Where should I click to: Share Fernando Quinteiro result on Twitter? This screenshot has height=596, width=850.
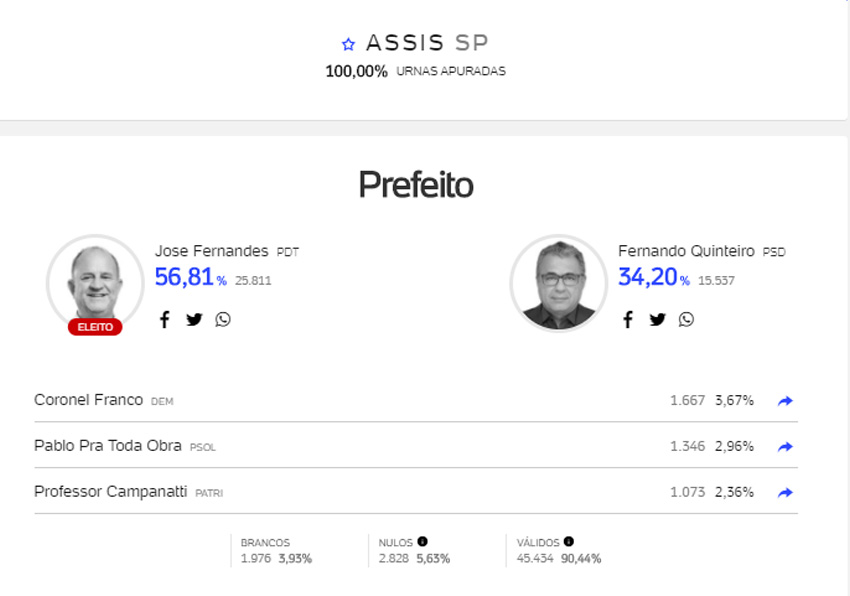[658, 319]
